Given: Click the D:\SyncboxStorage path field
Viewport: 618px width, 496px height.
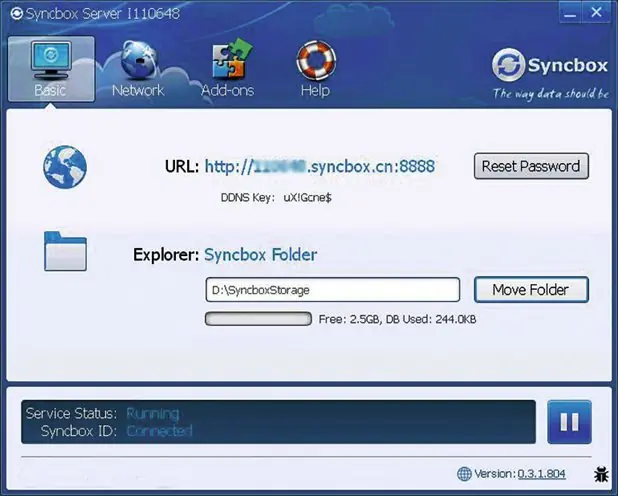Looking at the screenshot, I should pyautogui.click(x=333, y=290).
